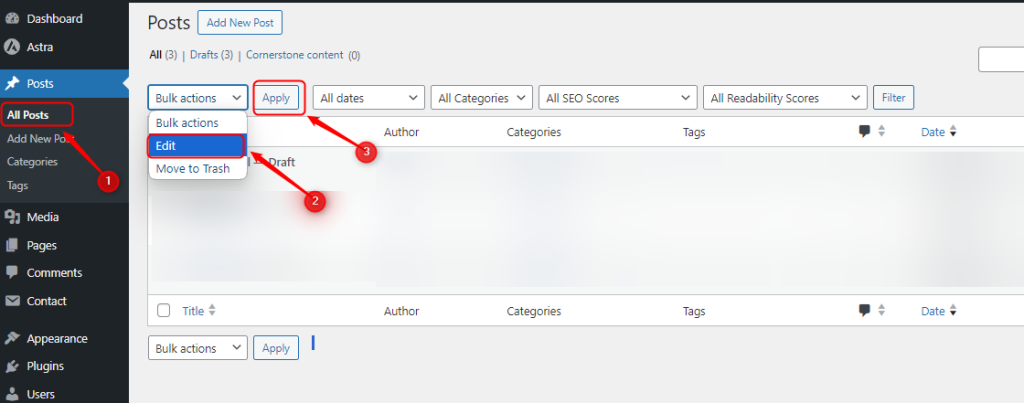1024x403 pixels.
Task: Open the All Readability Scores dropdown
Action: tap(784, 98)
